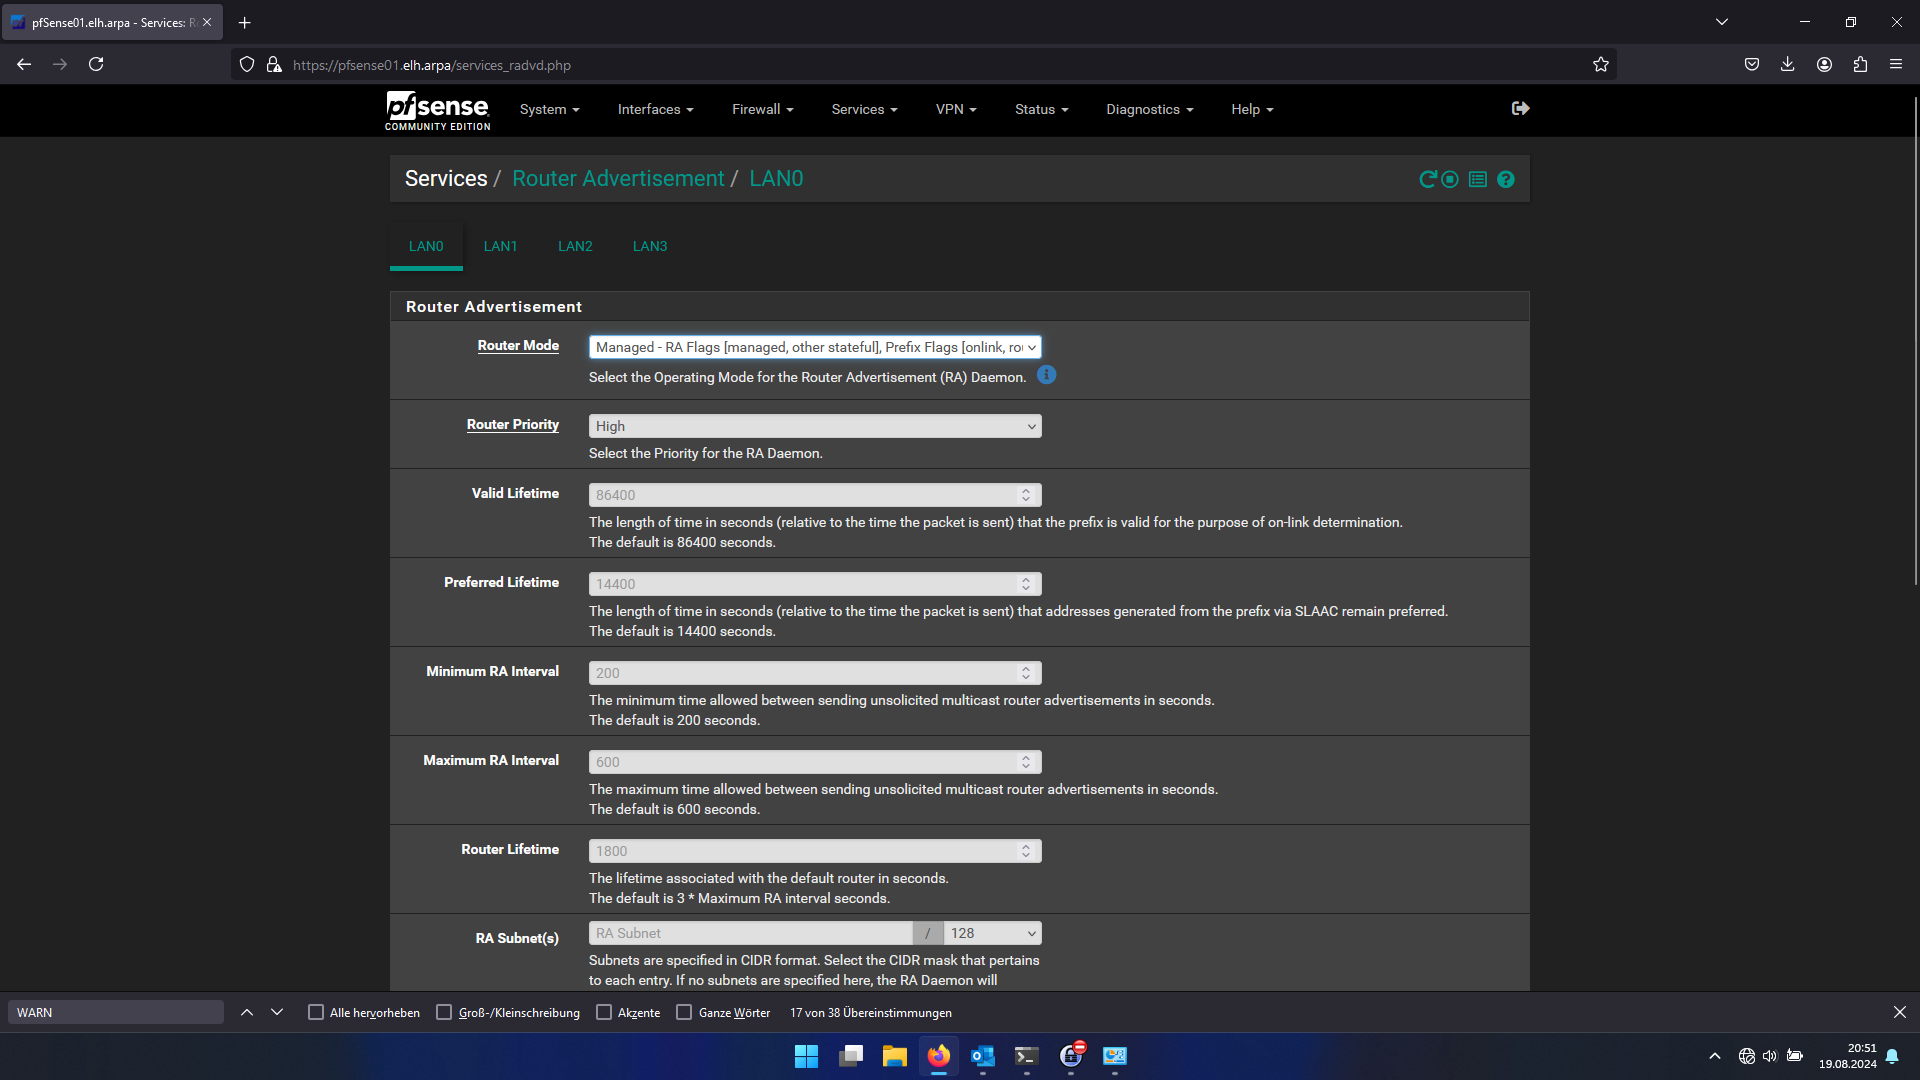Bookmark this page with the star
Screen dimensions: 1920x1080
click(1601, 65)
